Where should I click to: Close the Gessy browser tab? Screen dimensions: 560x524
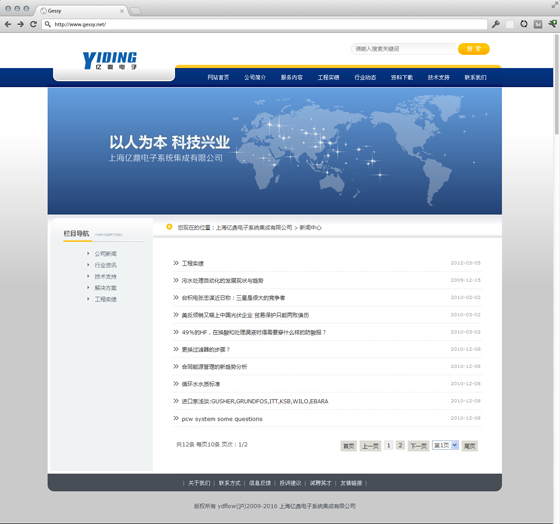tap(122, 11)
